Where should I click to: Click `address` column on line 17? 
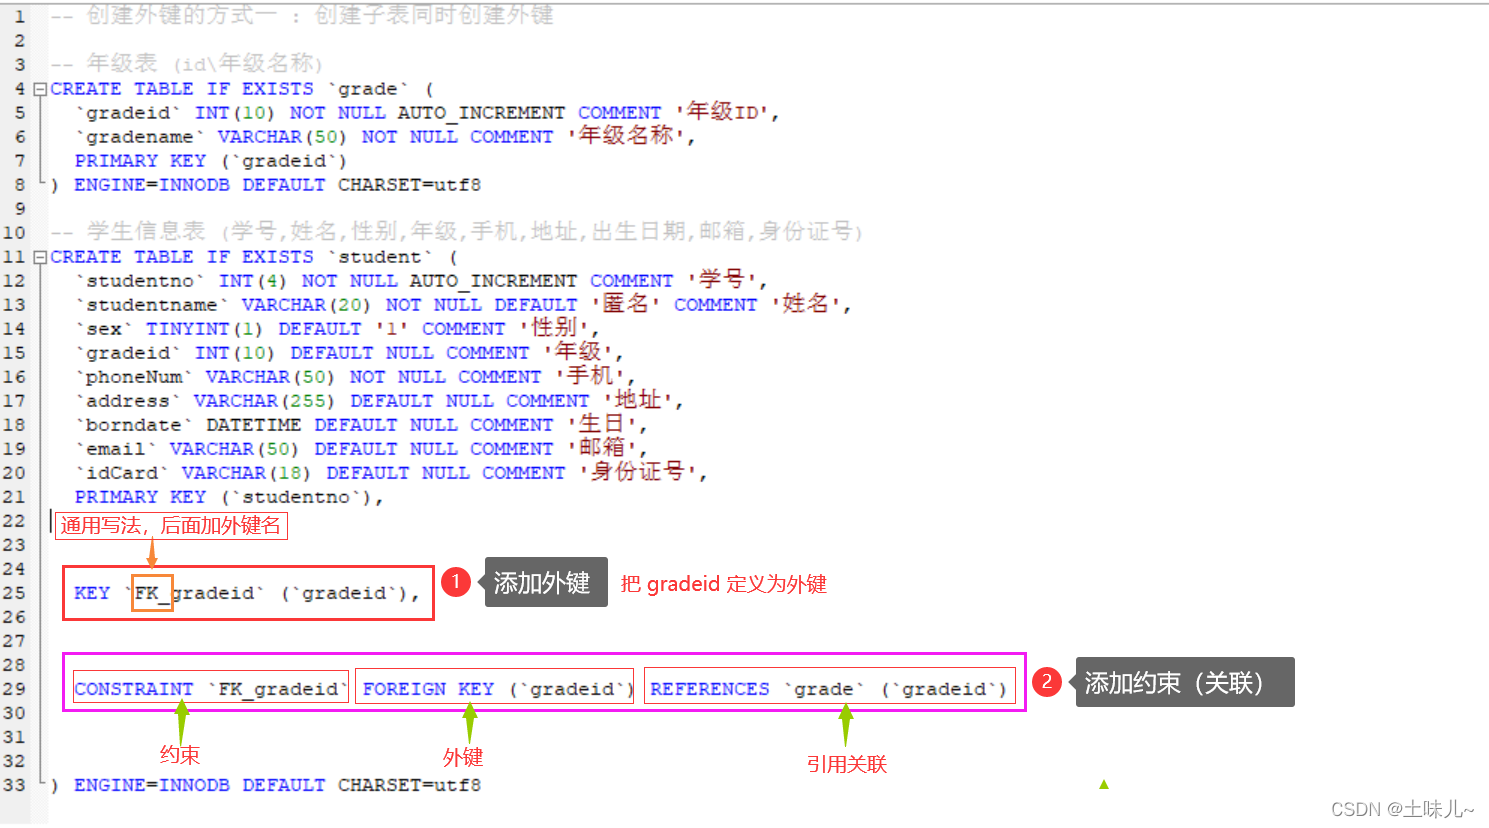point(128,401)
